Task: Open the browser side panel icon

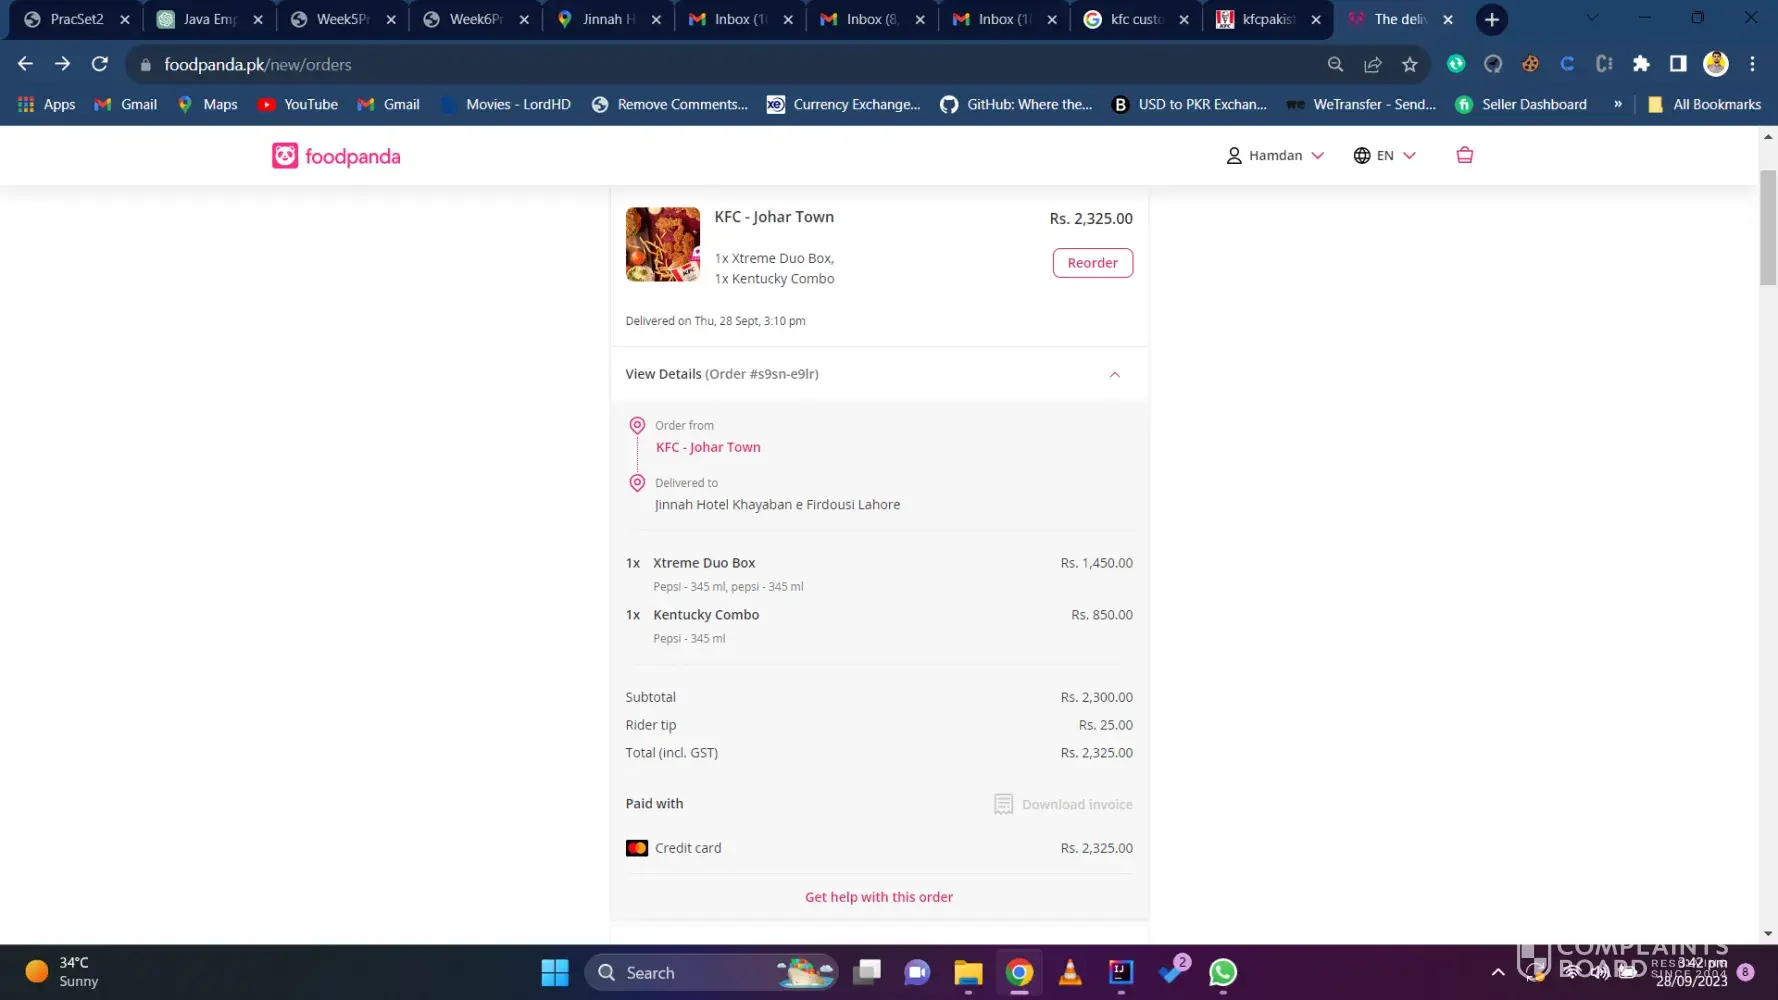Action: [1678, 65]
